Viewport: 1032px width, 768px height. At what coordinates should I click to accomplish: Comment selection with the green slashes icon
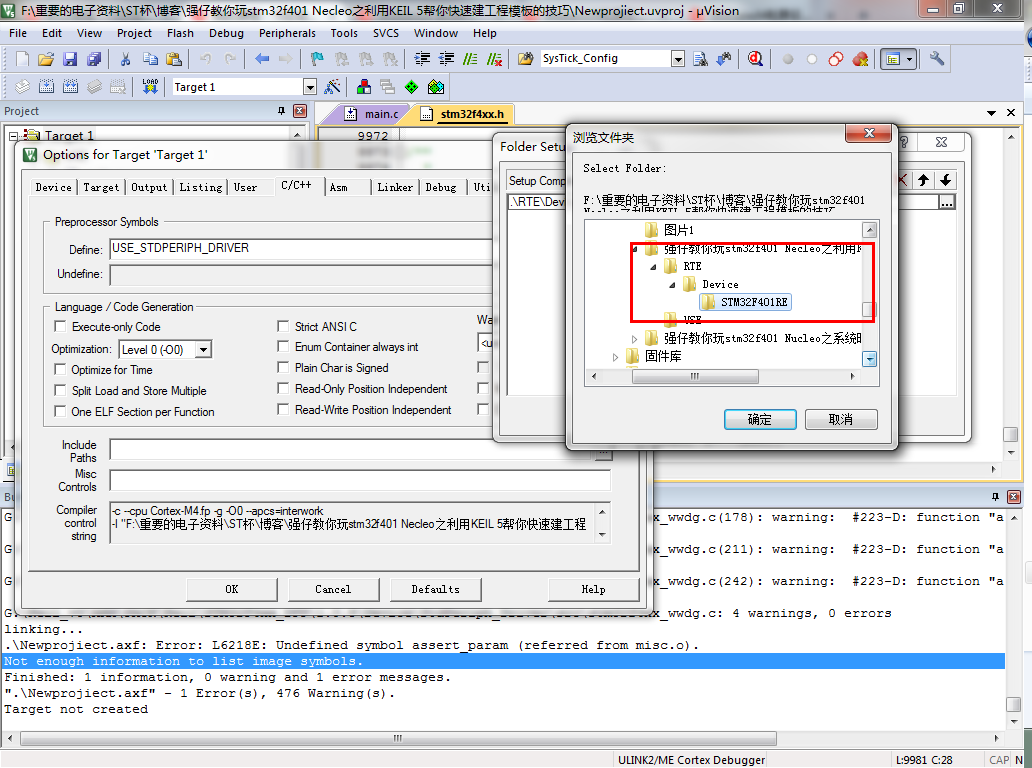pos(470,59)
